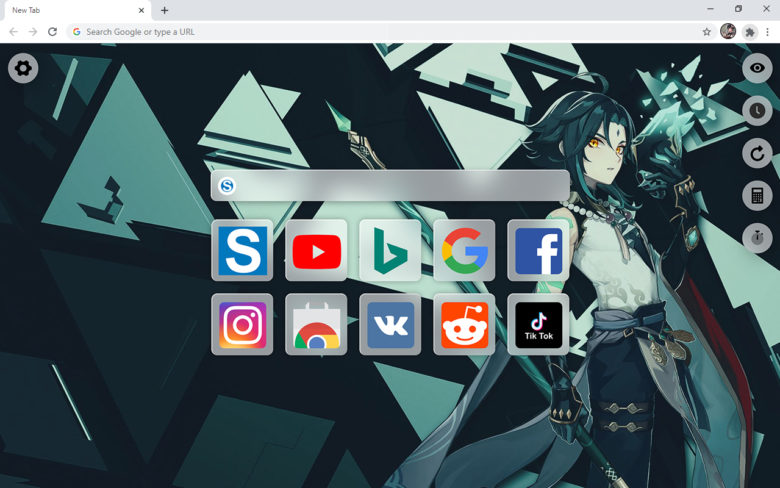Open the stopwatch timer button

[757, 238]
